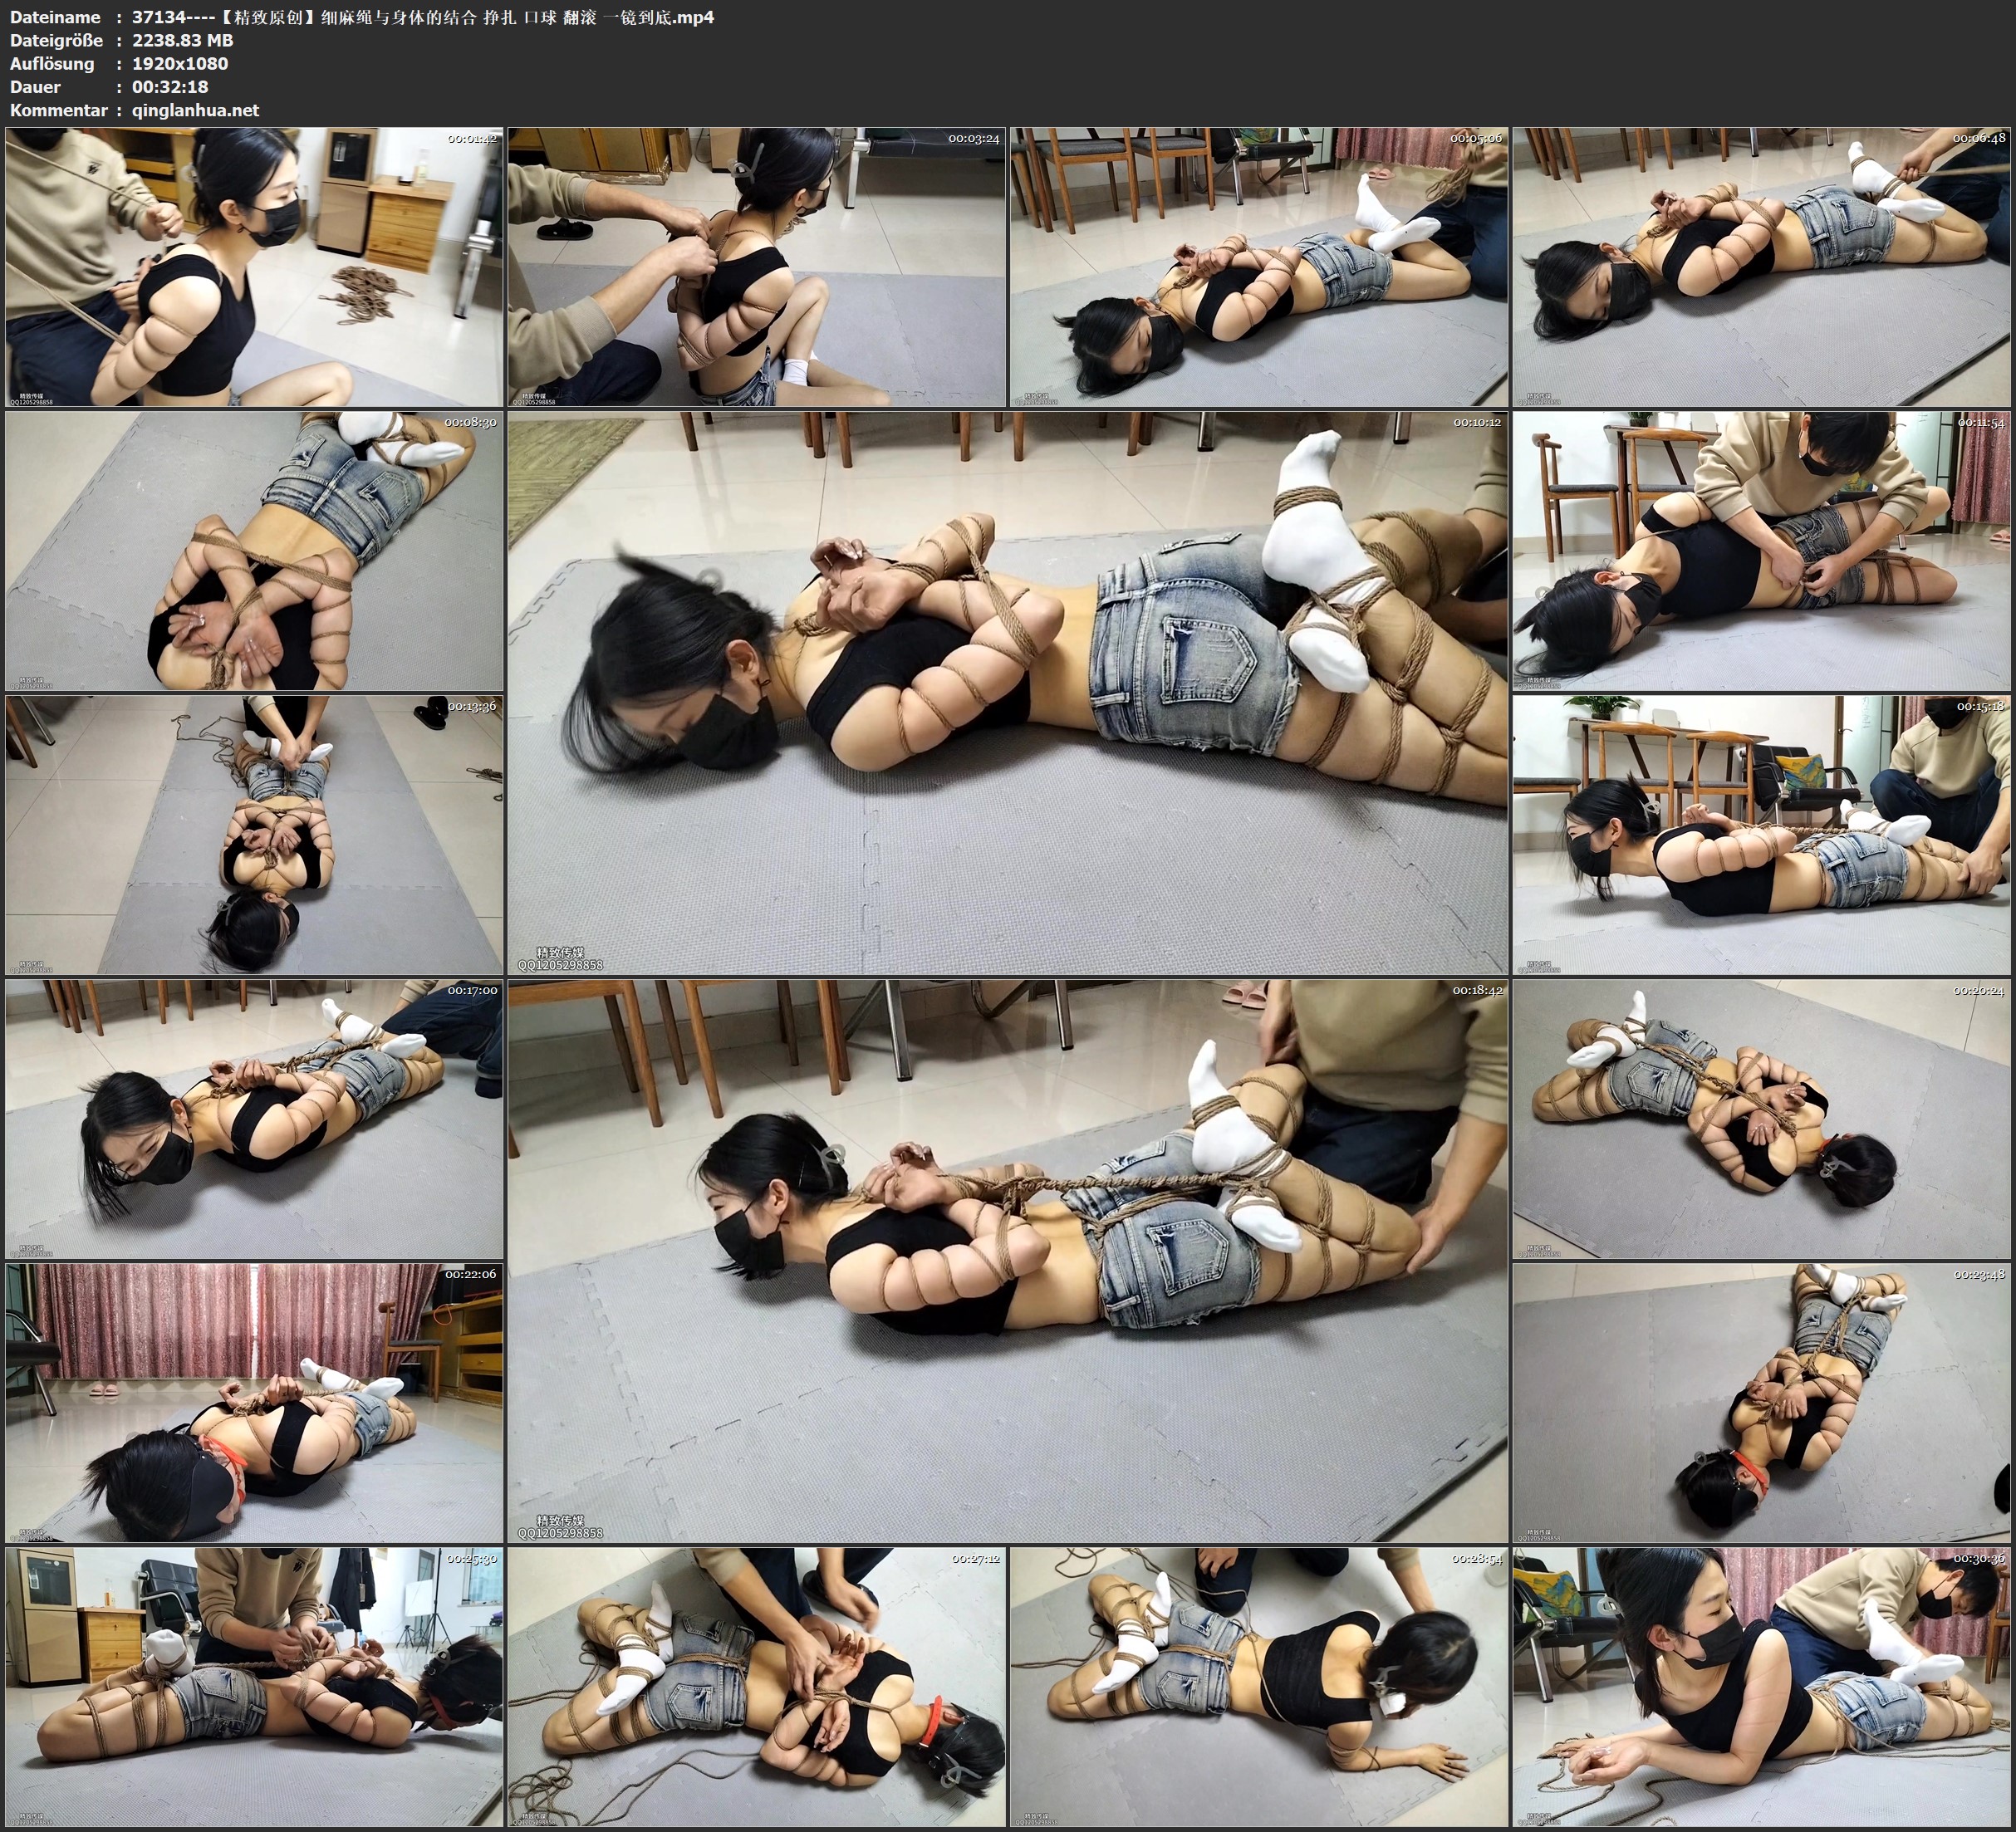Select the thumbnail stamped 00:13:36

254,834
